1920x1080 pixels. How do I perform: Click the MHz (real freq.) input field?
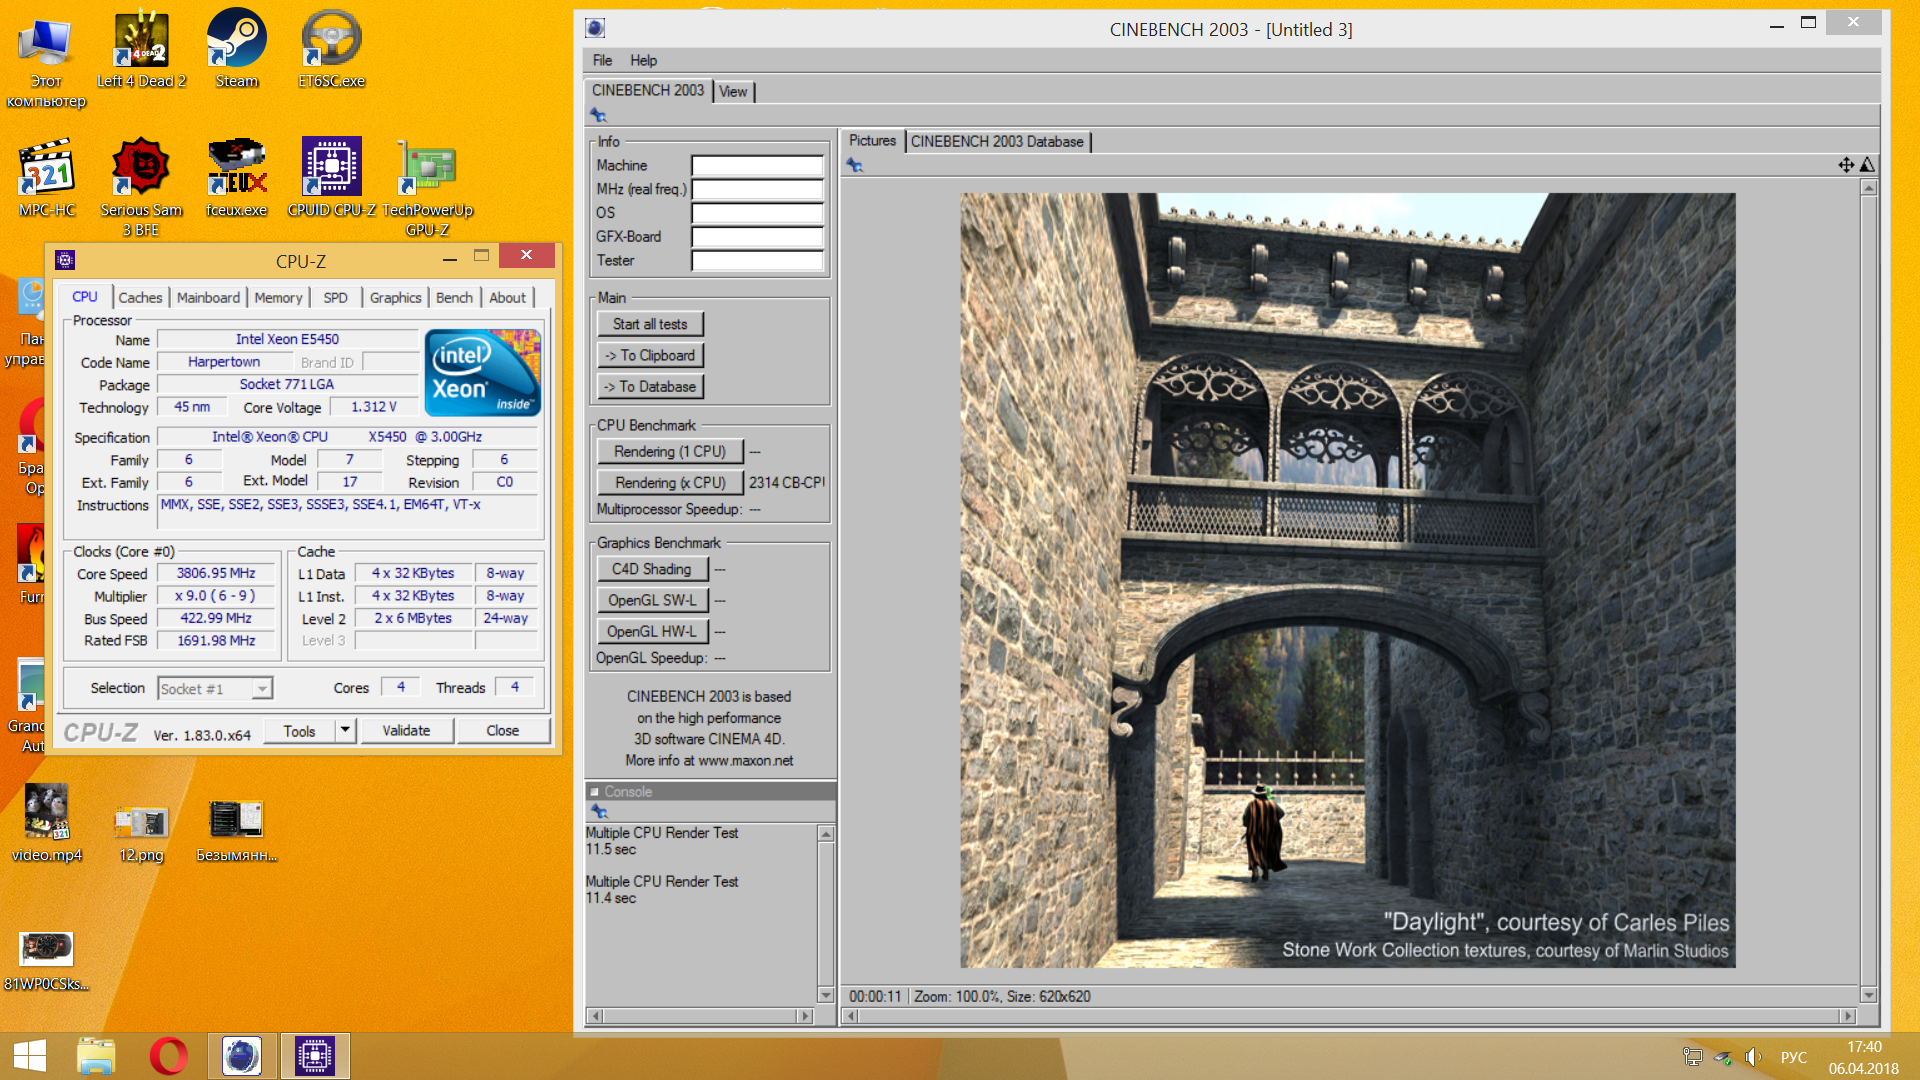[757, 189]
